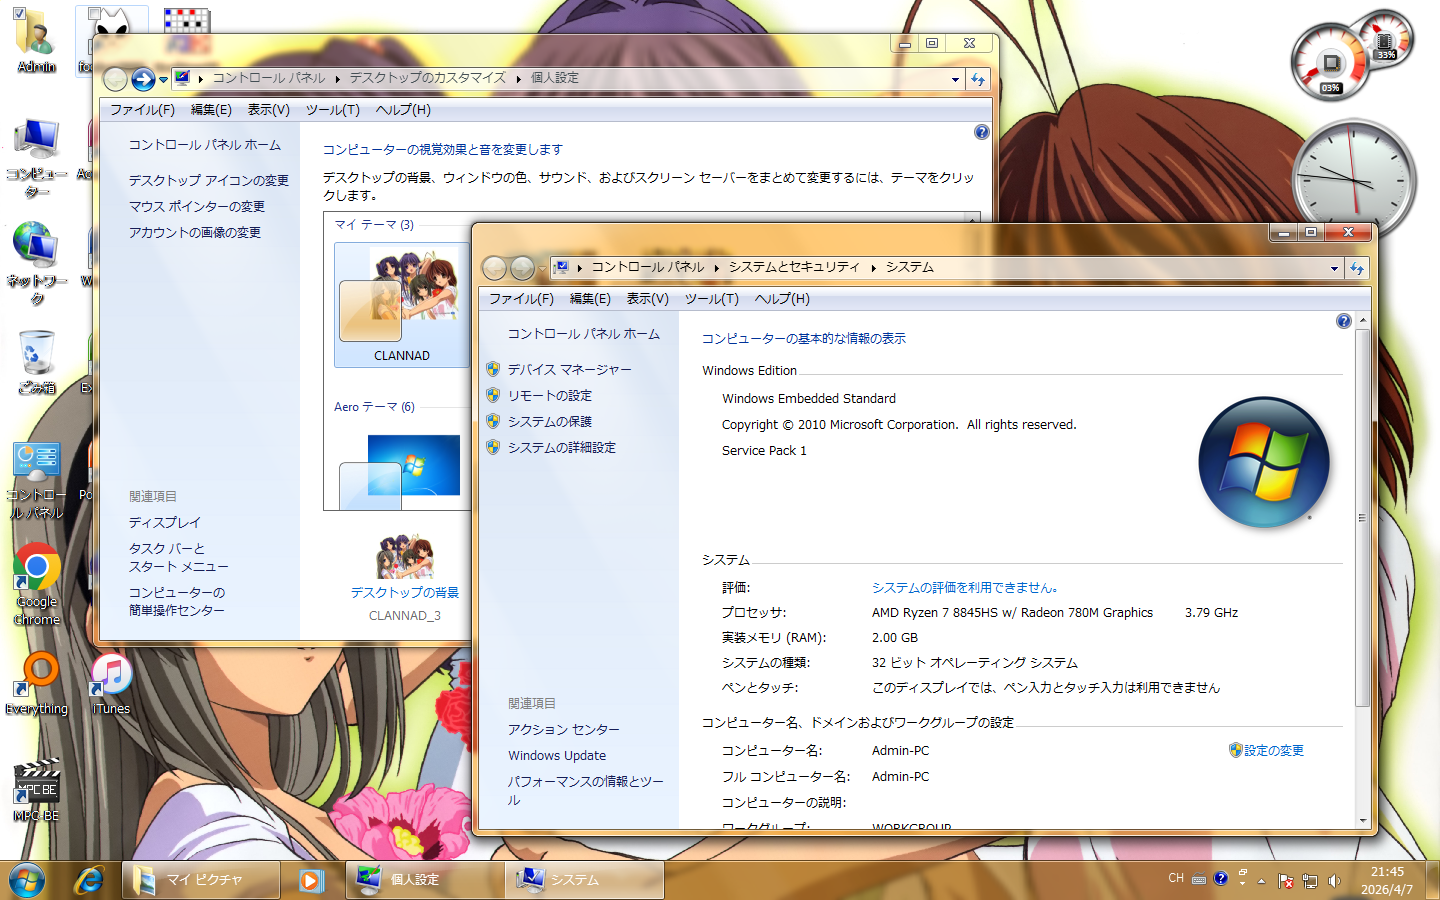Click マウス ポインターの変更 link
Viewport: 1440px width, 900px height.
[x=196, y=206]
